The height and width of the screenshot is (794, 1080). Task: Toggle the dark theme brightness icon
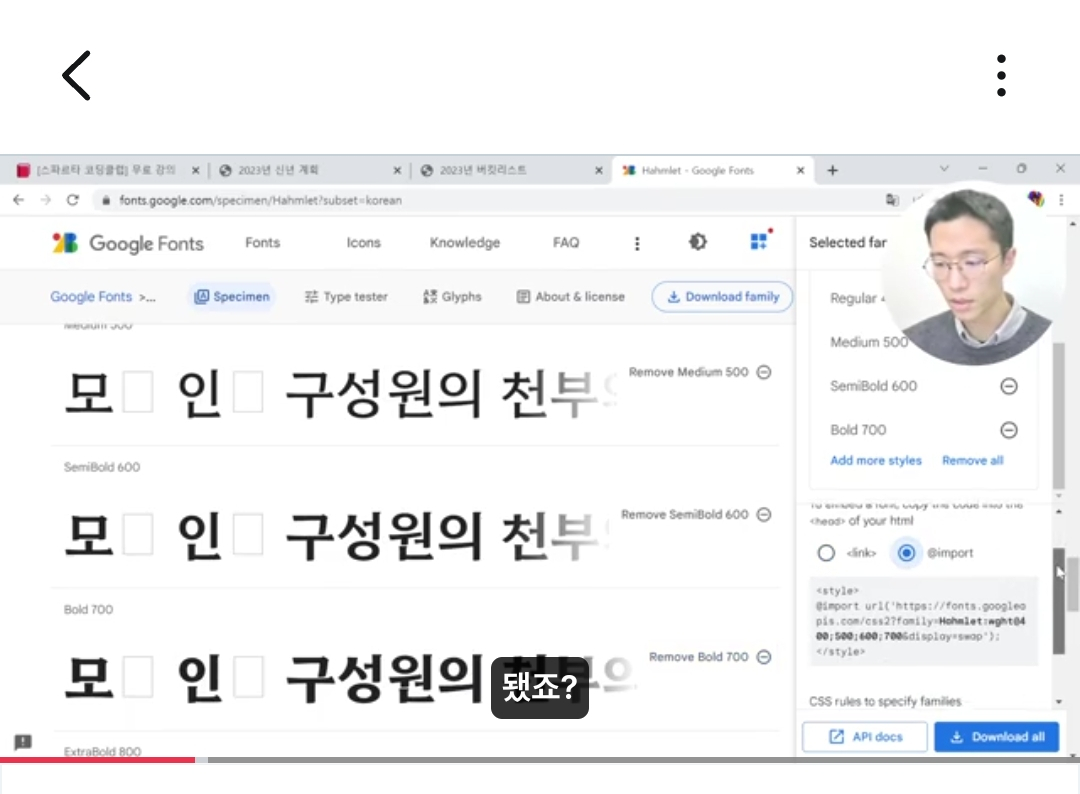(698, 242)
